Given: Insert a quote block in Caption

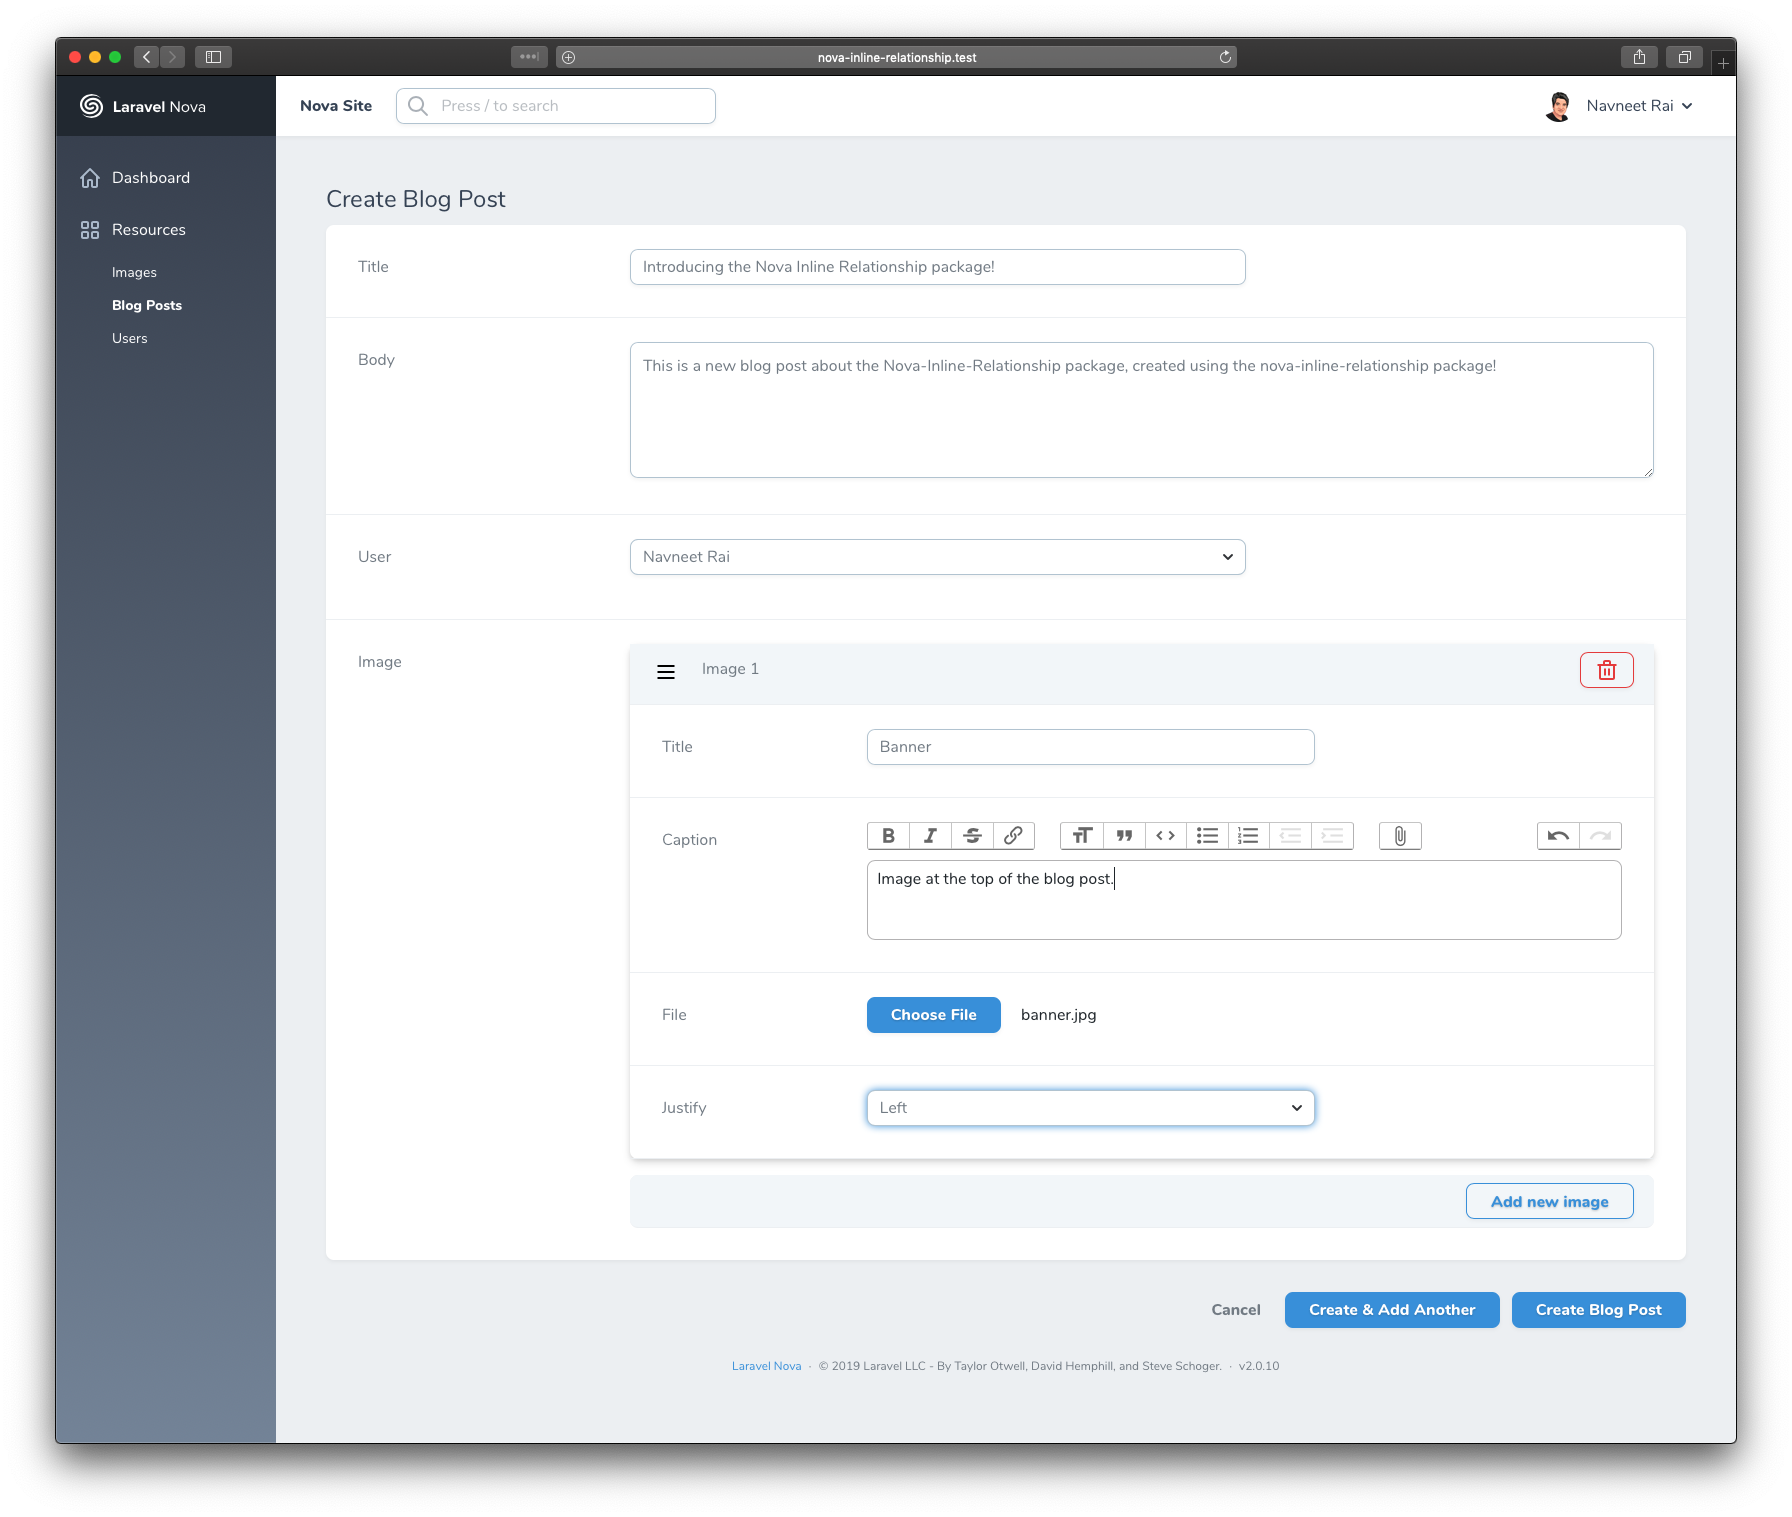Looking at the screenshot, I should 1124,836.
